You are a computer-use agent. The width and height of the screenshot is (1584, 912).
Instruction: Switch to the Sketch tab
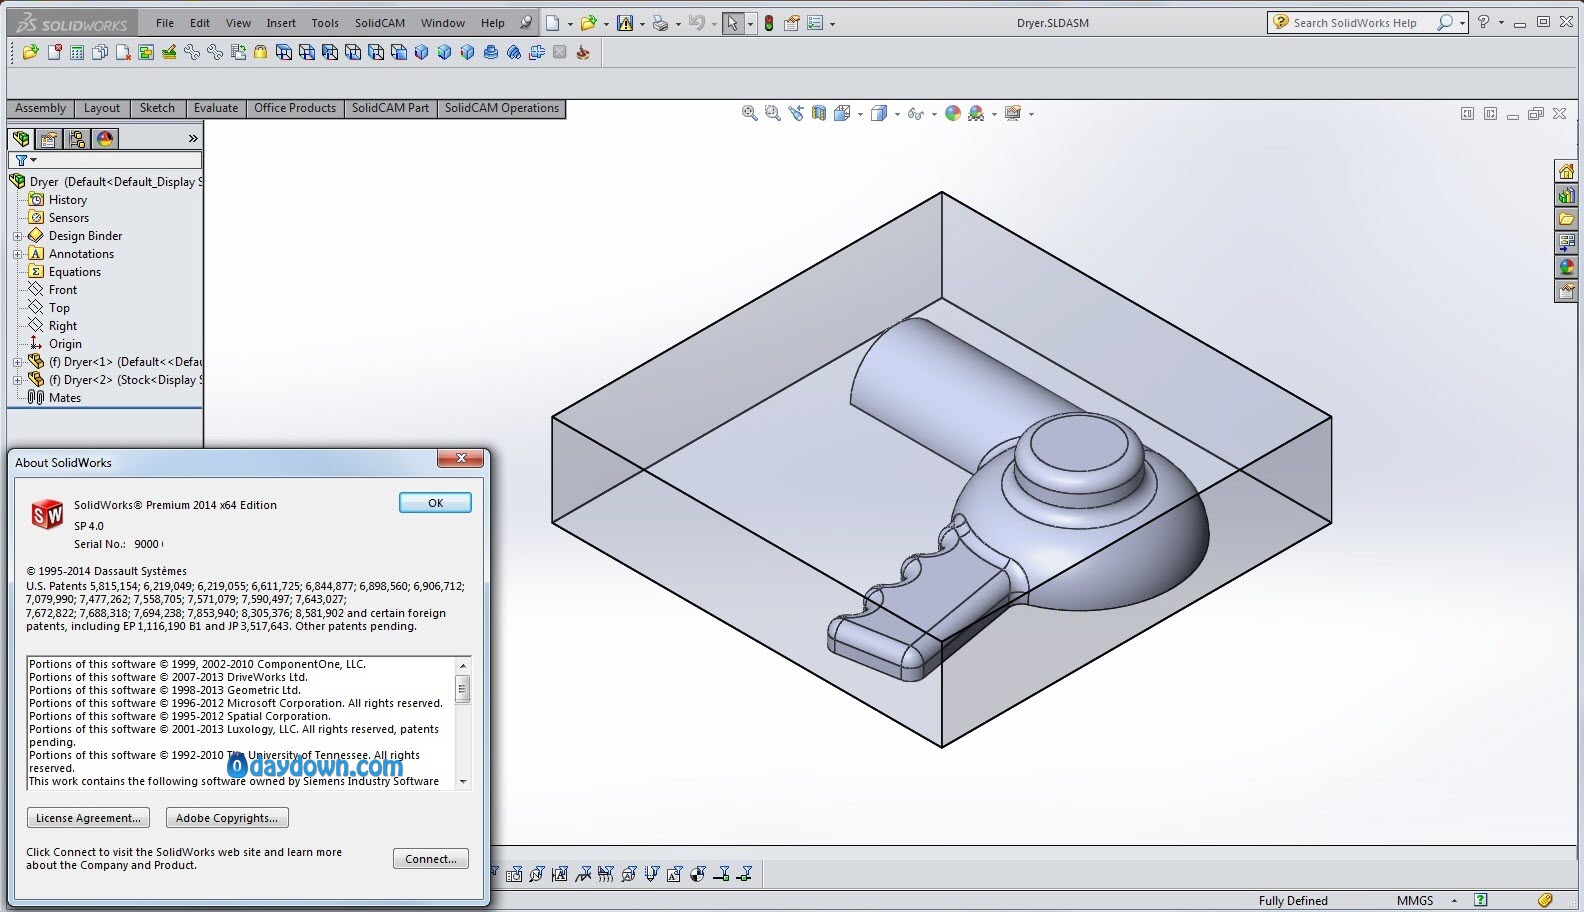tap(157, 108)
